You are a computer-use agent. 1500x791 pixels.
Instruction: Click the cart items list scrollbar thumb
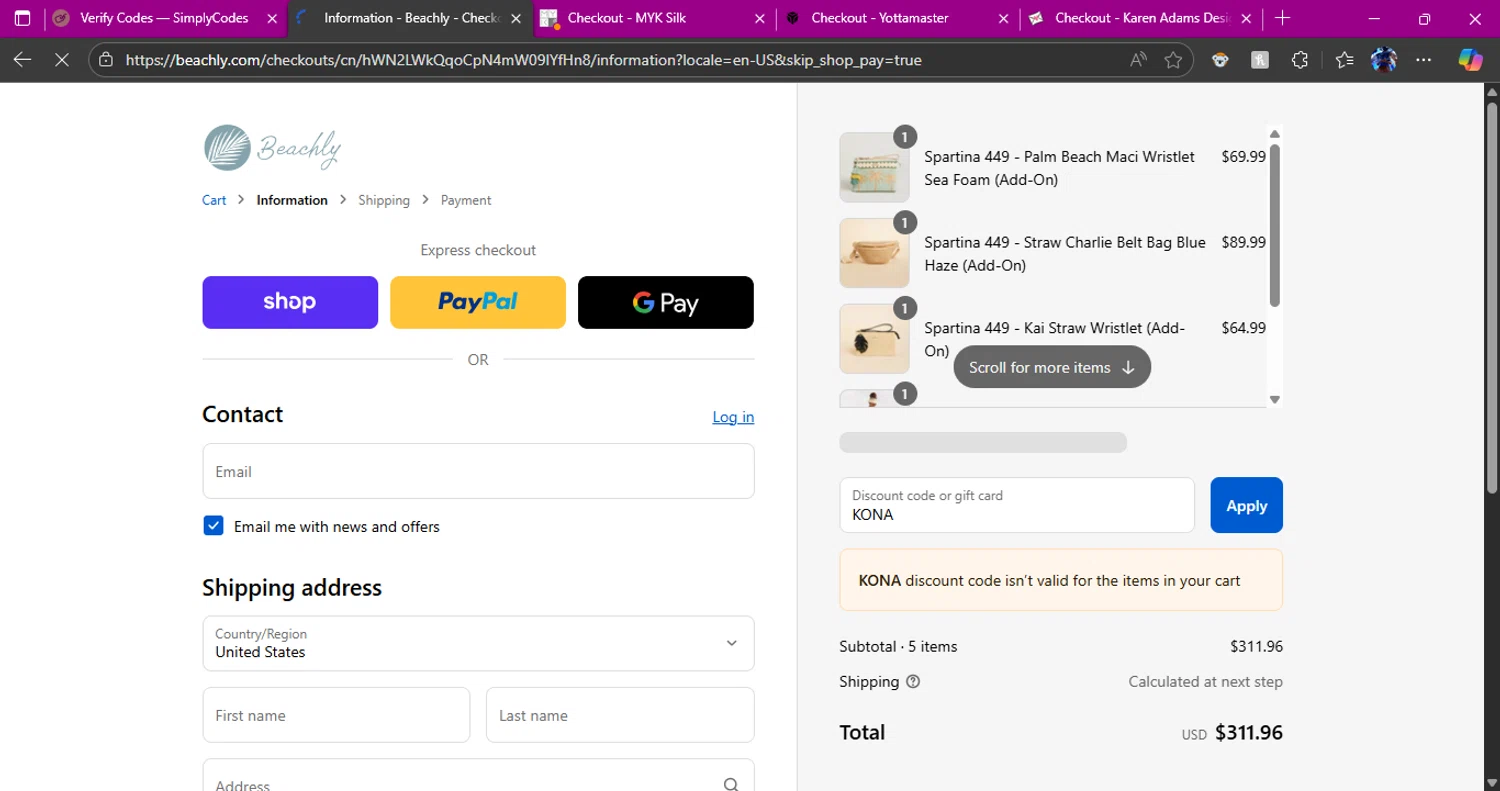tap(1274, 225)
